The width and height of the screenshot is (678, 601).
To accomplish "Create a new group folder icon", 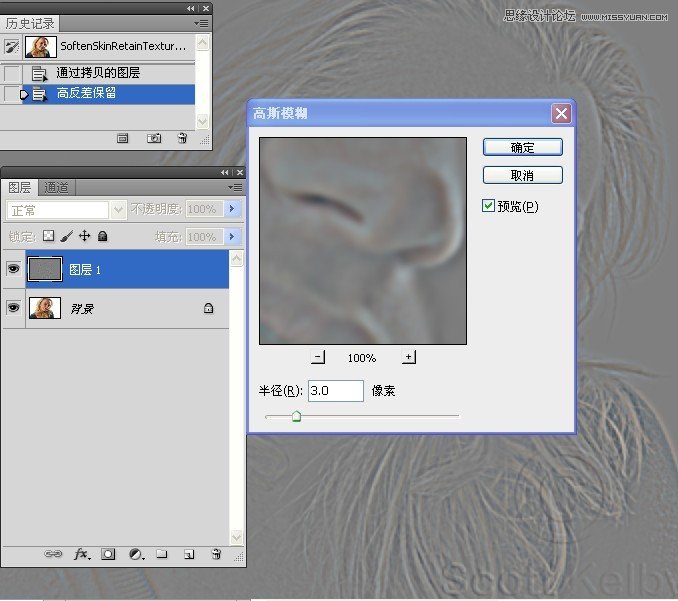I will coord(162,554).
